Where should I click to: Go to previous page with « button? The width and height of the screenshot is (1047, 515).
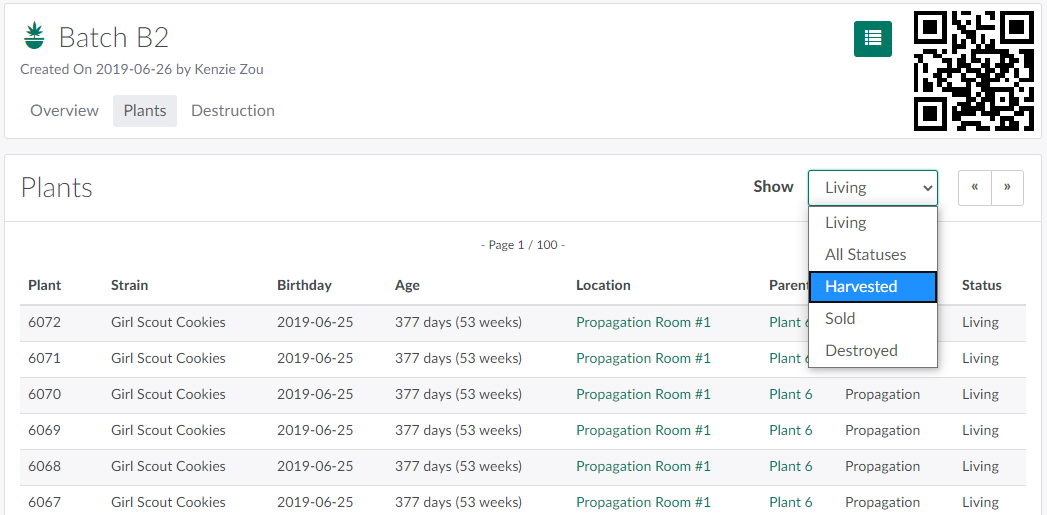975,187
